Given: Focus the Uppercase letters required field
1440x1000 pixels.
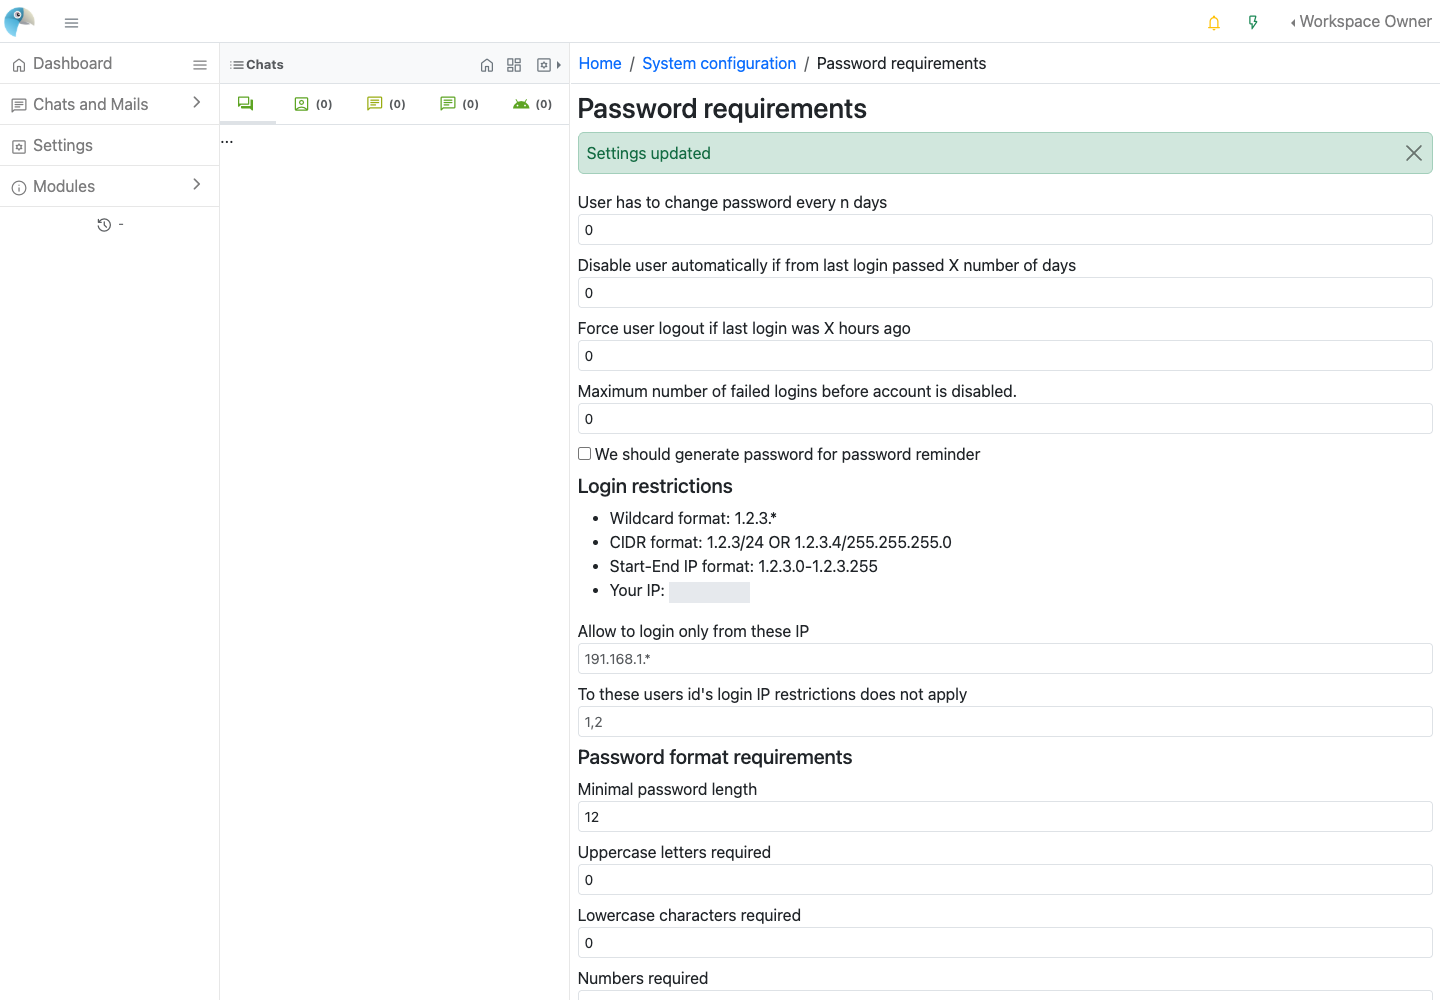Looking at the screenshot, I should pos(1005,880).
